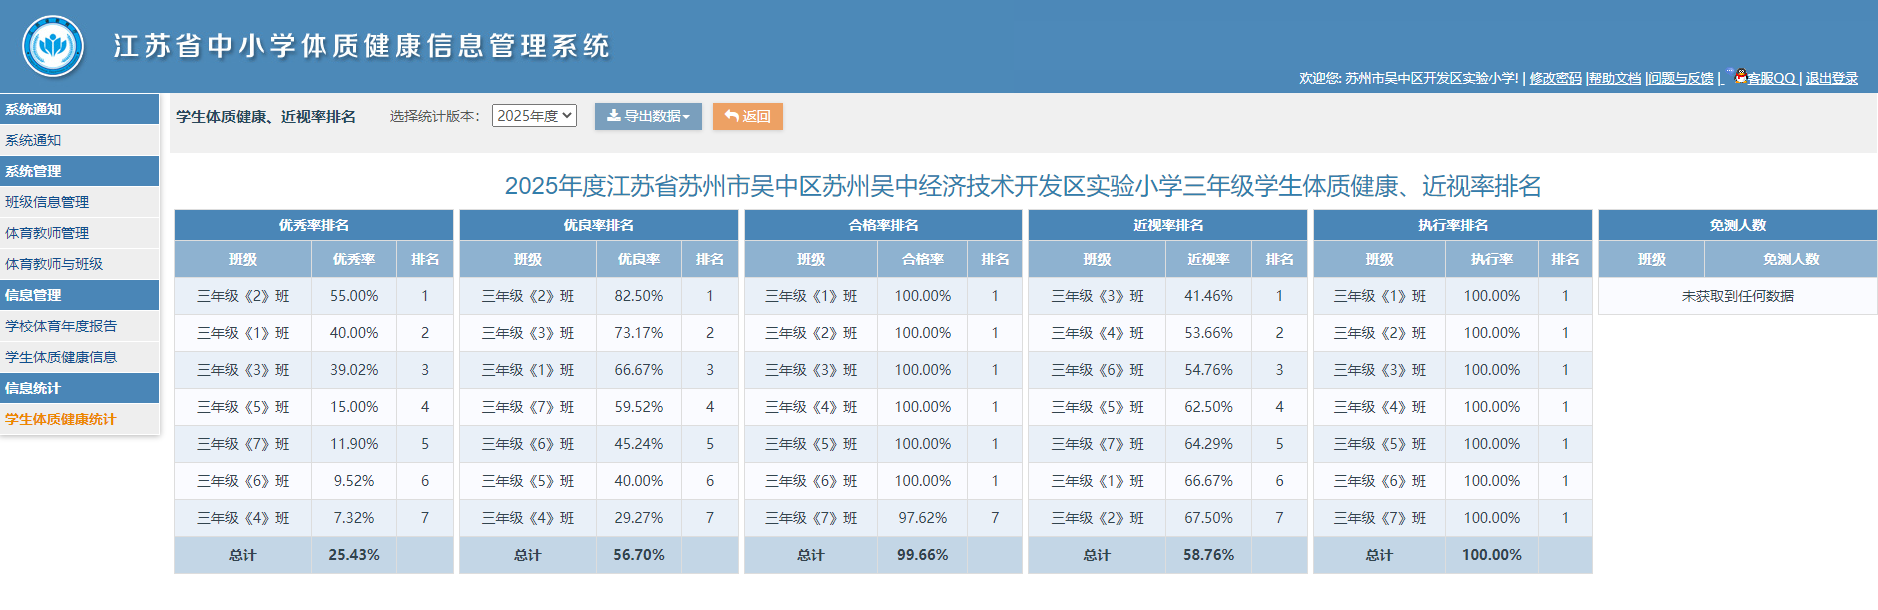Open the 修改密码 link
The height and width of the screenshot is (610, 1878).
(1555, 78)
